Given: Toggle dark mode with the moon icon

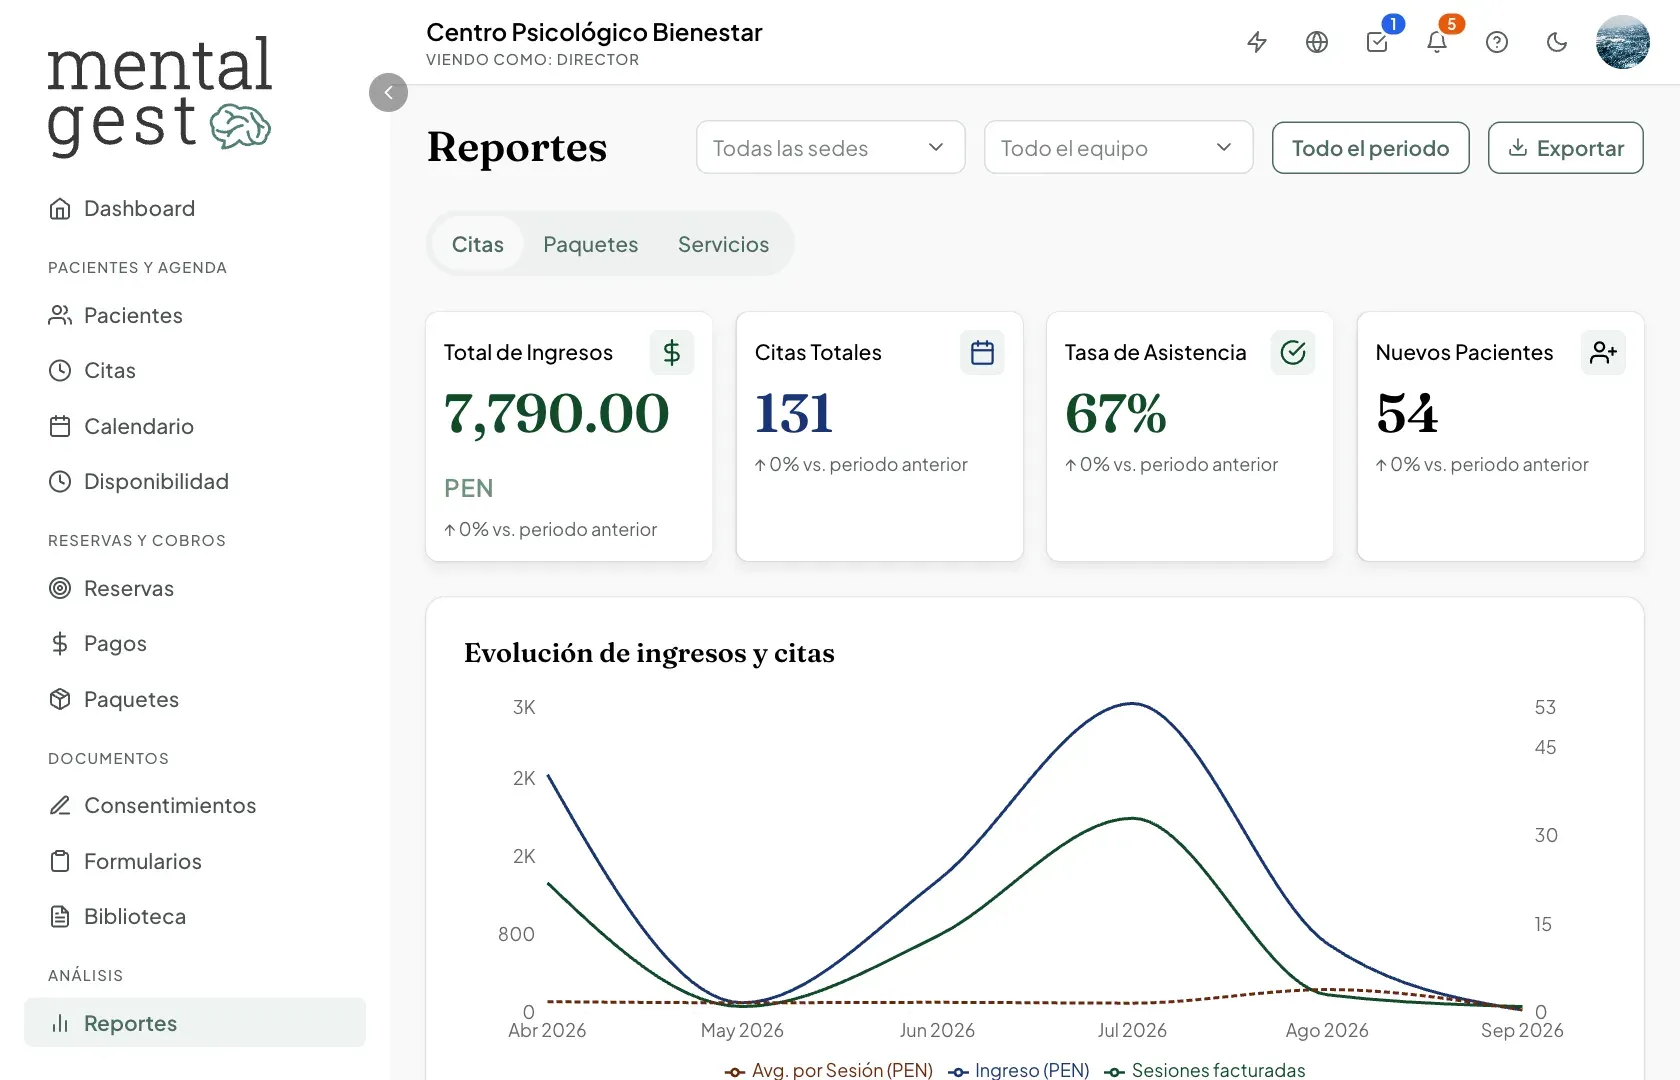Looking at the screenshot, I should (1557, 42).
